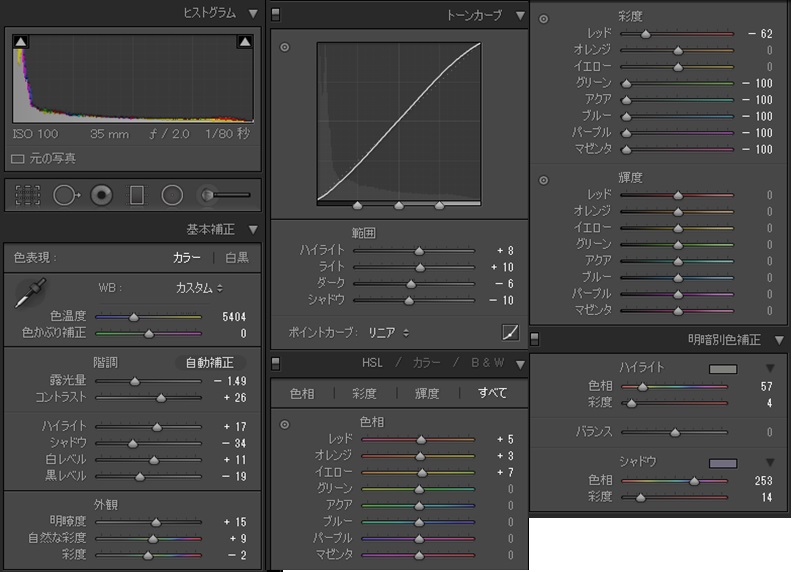
Task: Collapse the 基本補正 panel
Action: [253, 230]
